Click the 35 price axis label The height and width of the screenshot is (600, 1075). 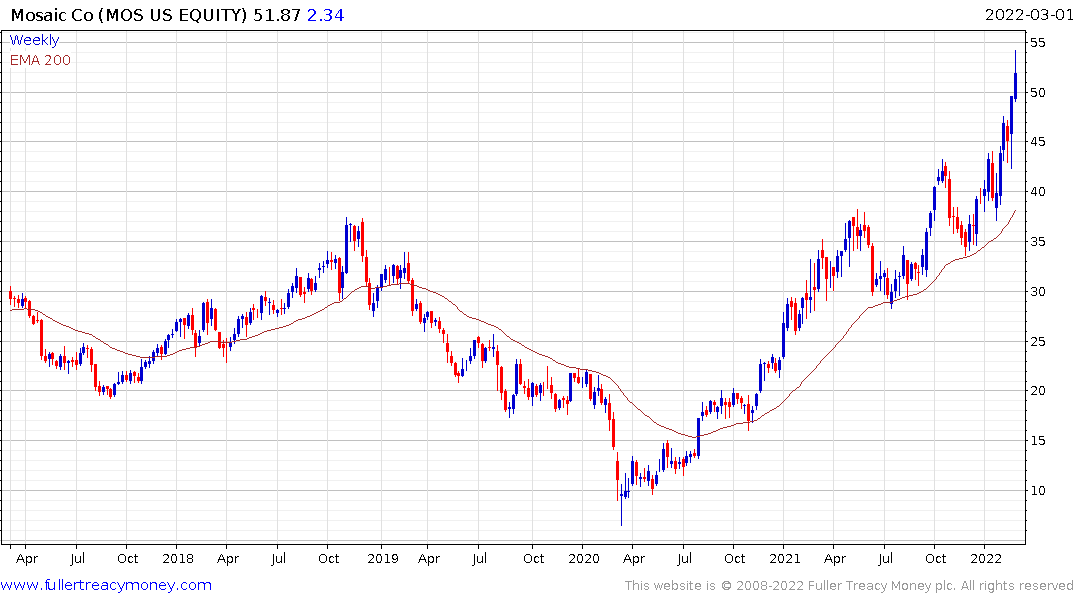pyautogui.click(x=1037, y=241)
